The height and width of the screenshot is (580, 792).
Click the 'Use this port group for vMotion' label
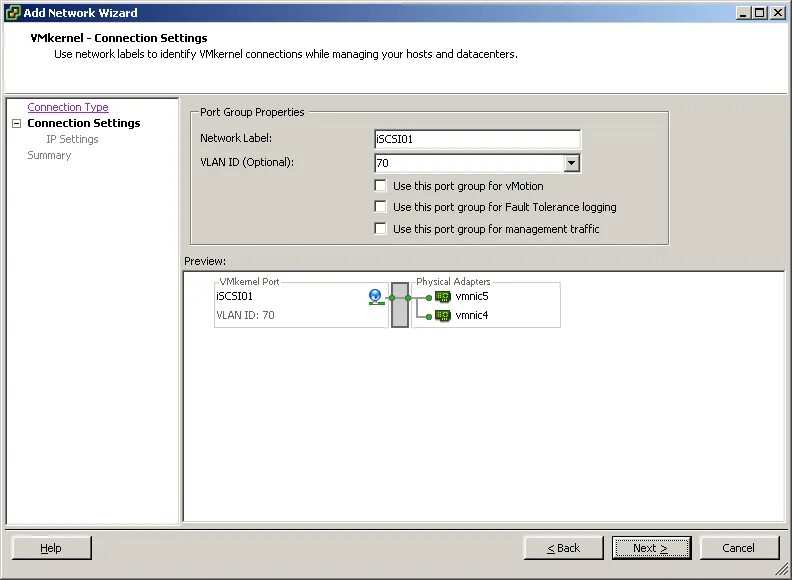(468, 186)
